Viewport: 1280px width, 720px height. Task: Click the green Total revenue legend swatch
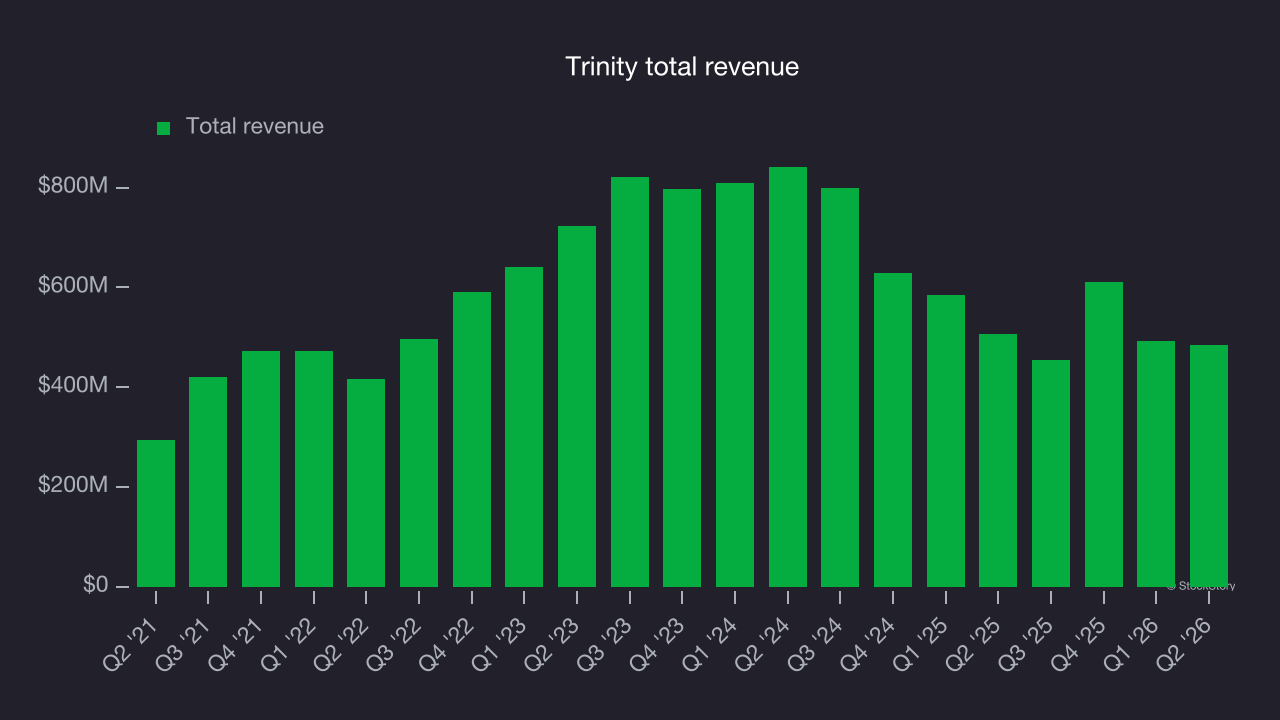(x=164, y=128)
